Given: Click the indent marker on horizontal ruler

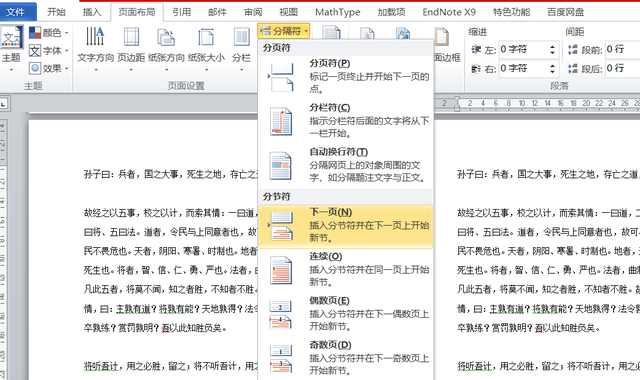Looking at the screenshot, I should (x=457, y=104).
